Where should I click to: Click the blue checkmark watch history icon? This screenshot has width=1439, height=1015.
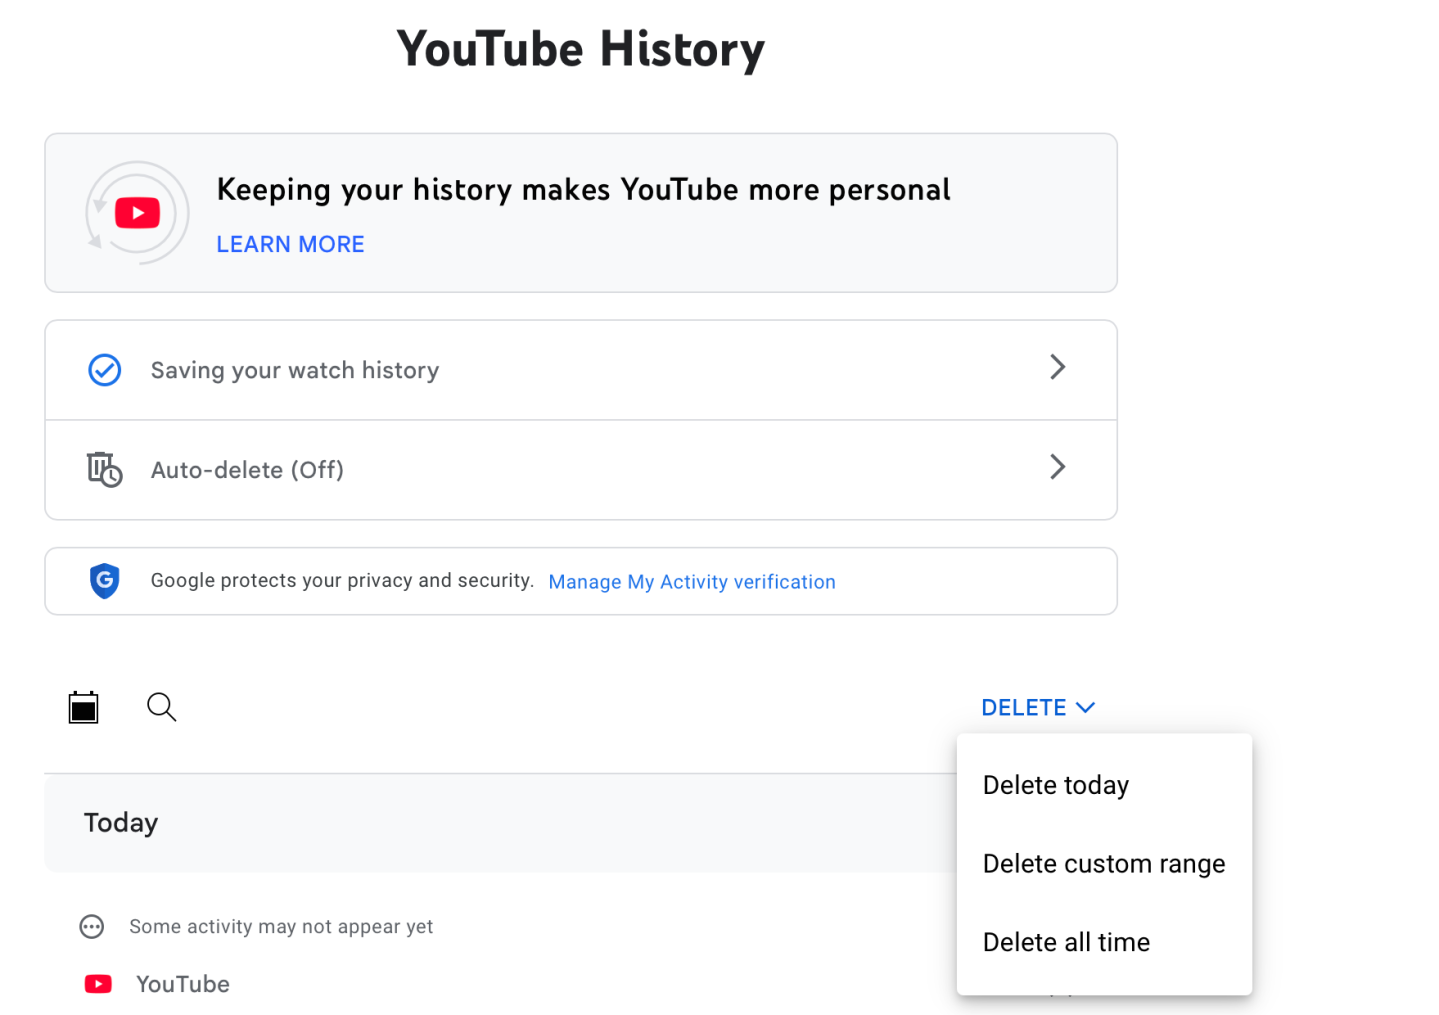tap(105, 370)
